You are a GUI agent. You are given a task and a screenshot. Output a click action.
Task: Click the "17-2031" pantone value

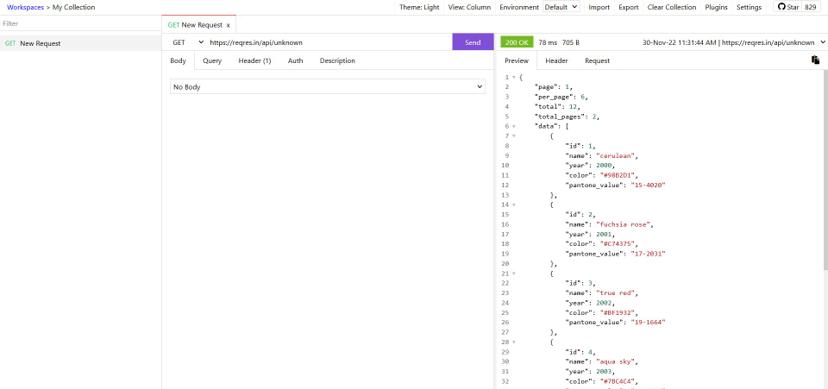tap(648, 253)
